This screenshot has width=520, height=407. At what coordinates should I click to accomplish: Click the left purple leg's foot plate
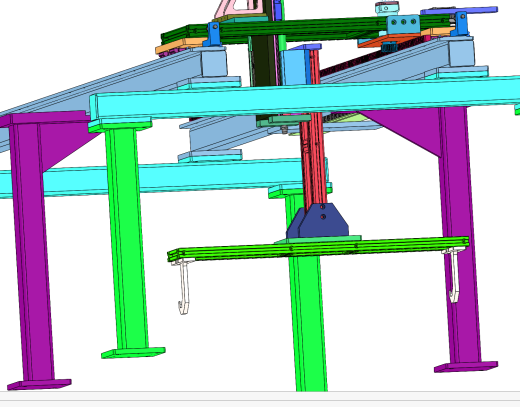39,385
